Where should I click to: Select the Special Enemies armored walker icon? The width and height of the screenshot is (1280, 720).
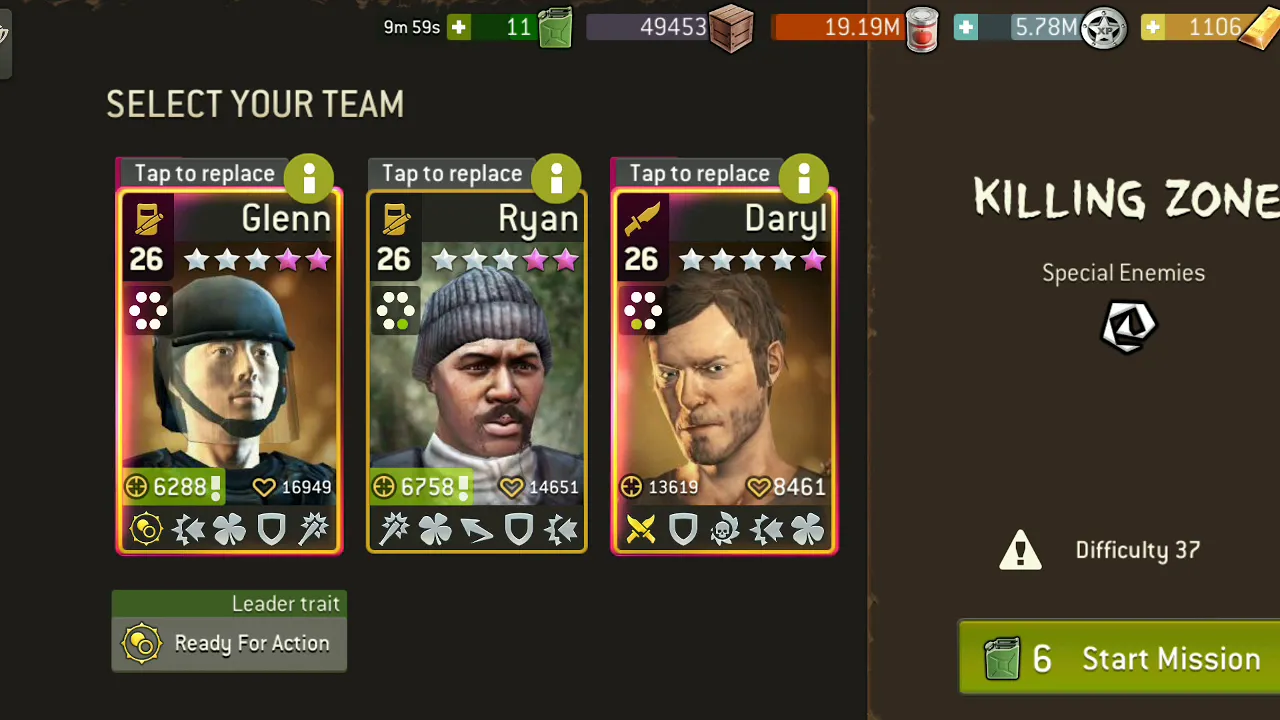point(1128,326)
